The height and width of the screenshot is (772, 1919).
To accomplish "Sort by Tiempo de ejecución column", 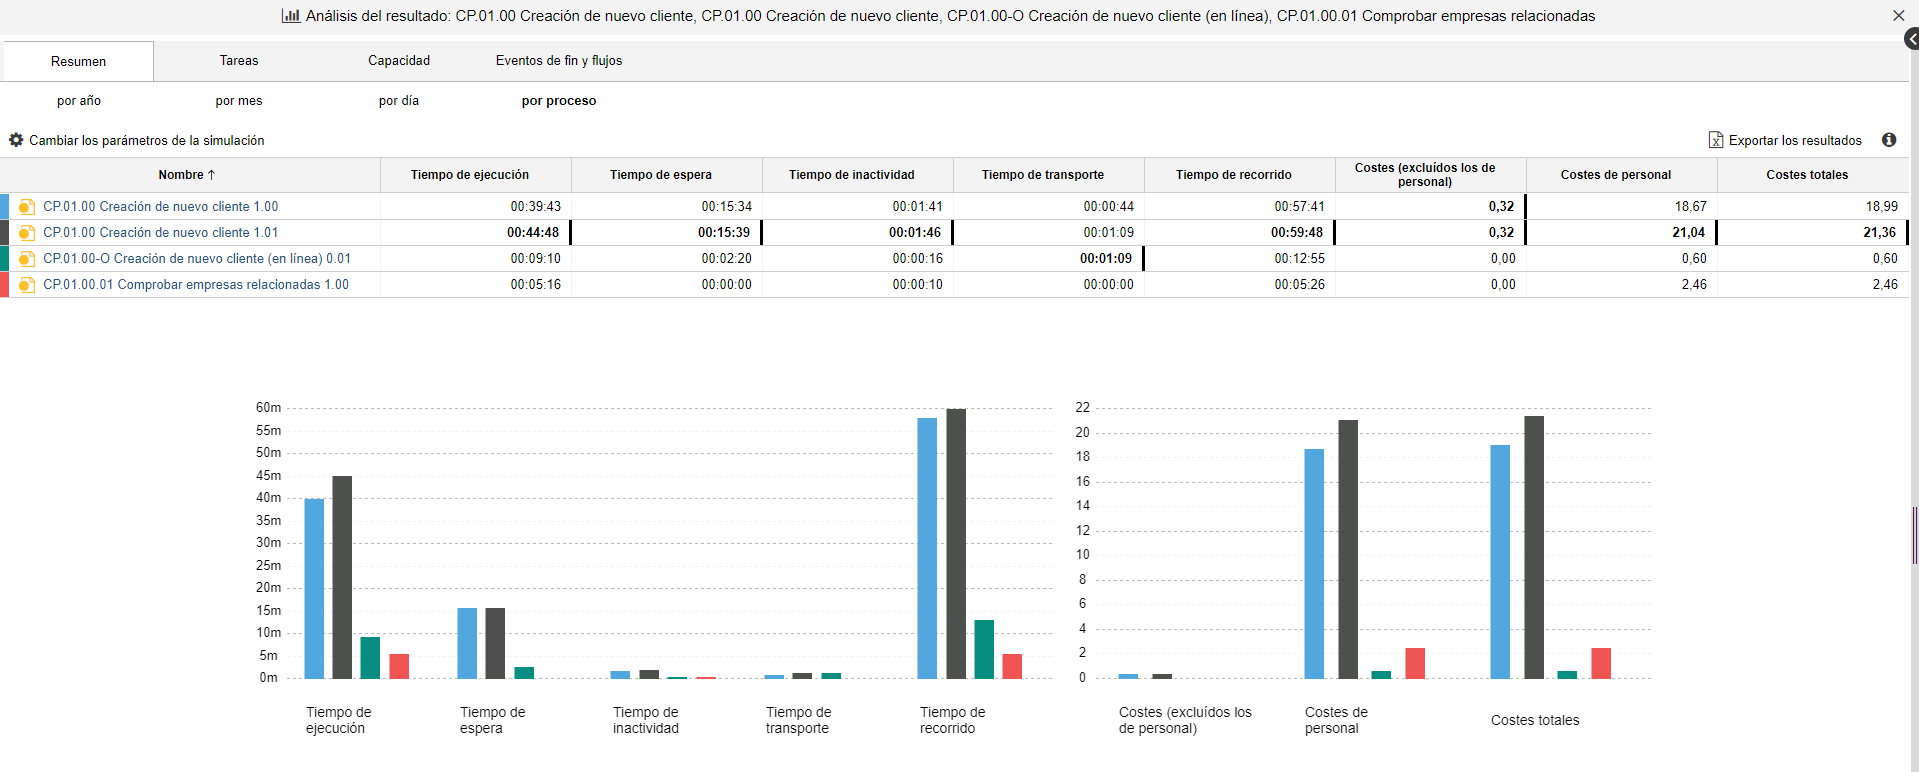I will pos(476,175).
